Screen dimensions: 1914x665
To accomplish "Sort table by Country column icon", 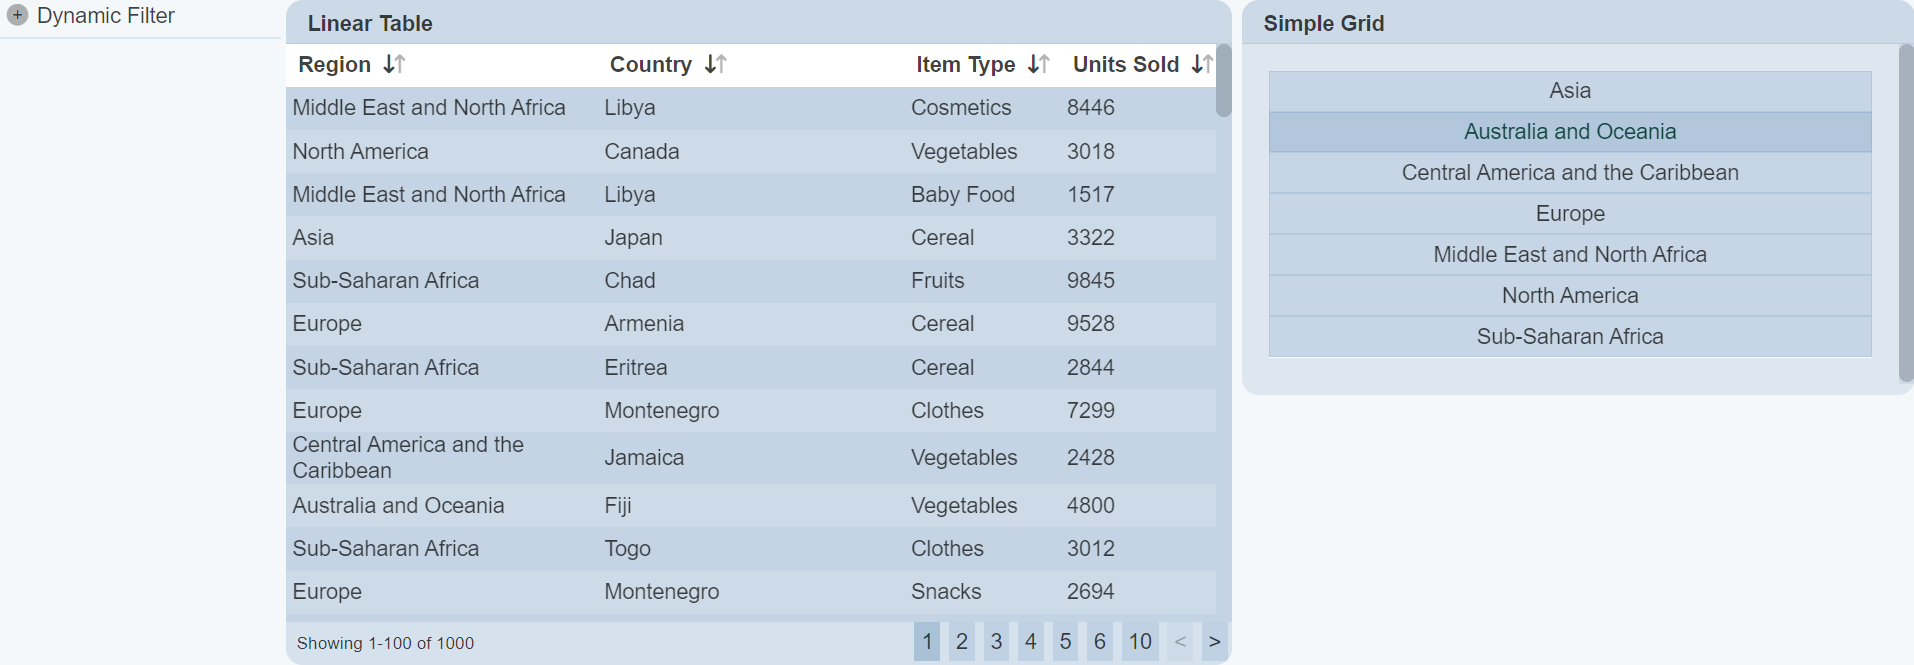I will [715, 65].
